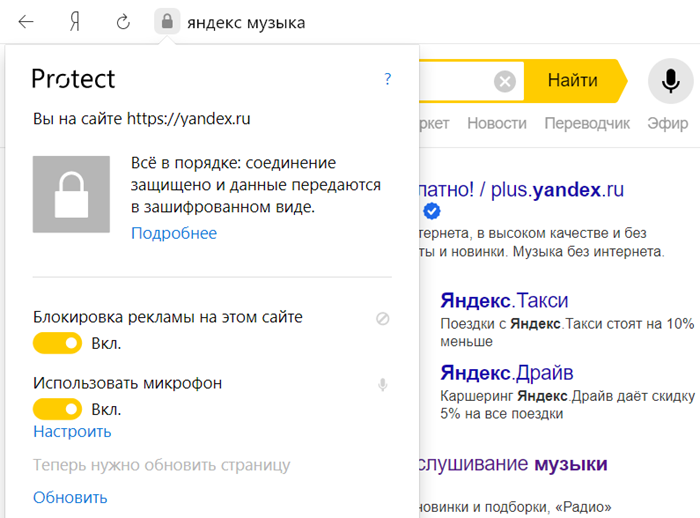Click address bar text яндекс музыка
The width and height of the screenshot is (700, 518).
pos(246,22)
